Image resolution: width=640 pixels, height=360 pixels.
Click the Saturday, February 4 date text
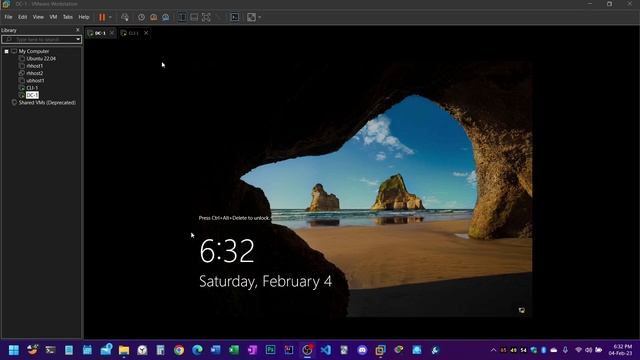pos(265,282)
